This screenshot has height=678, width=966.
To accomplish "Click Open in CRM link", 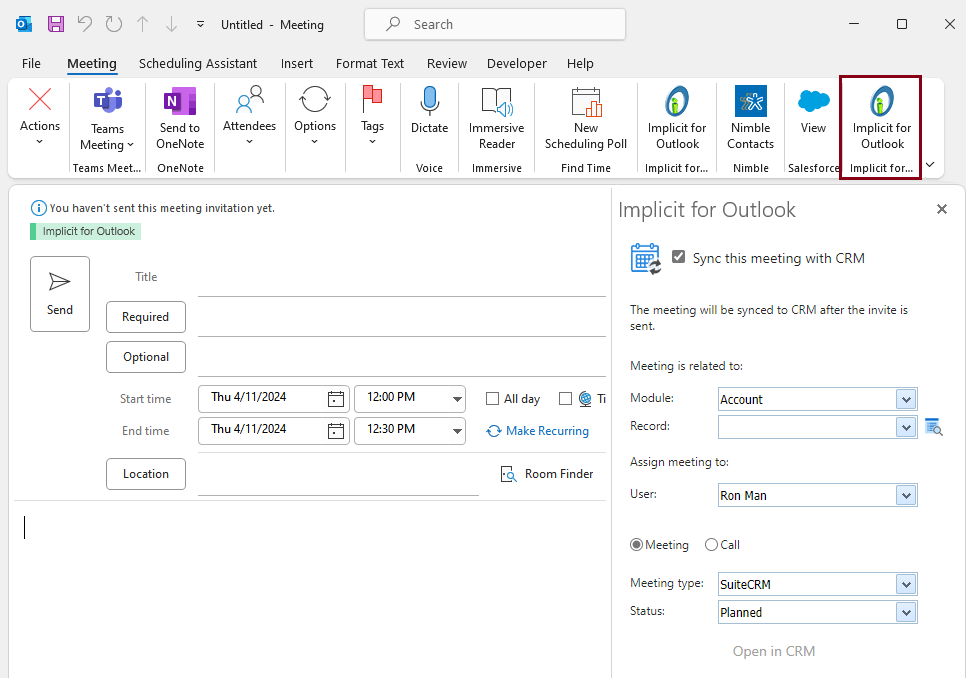I will point(774,652).
